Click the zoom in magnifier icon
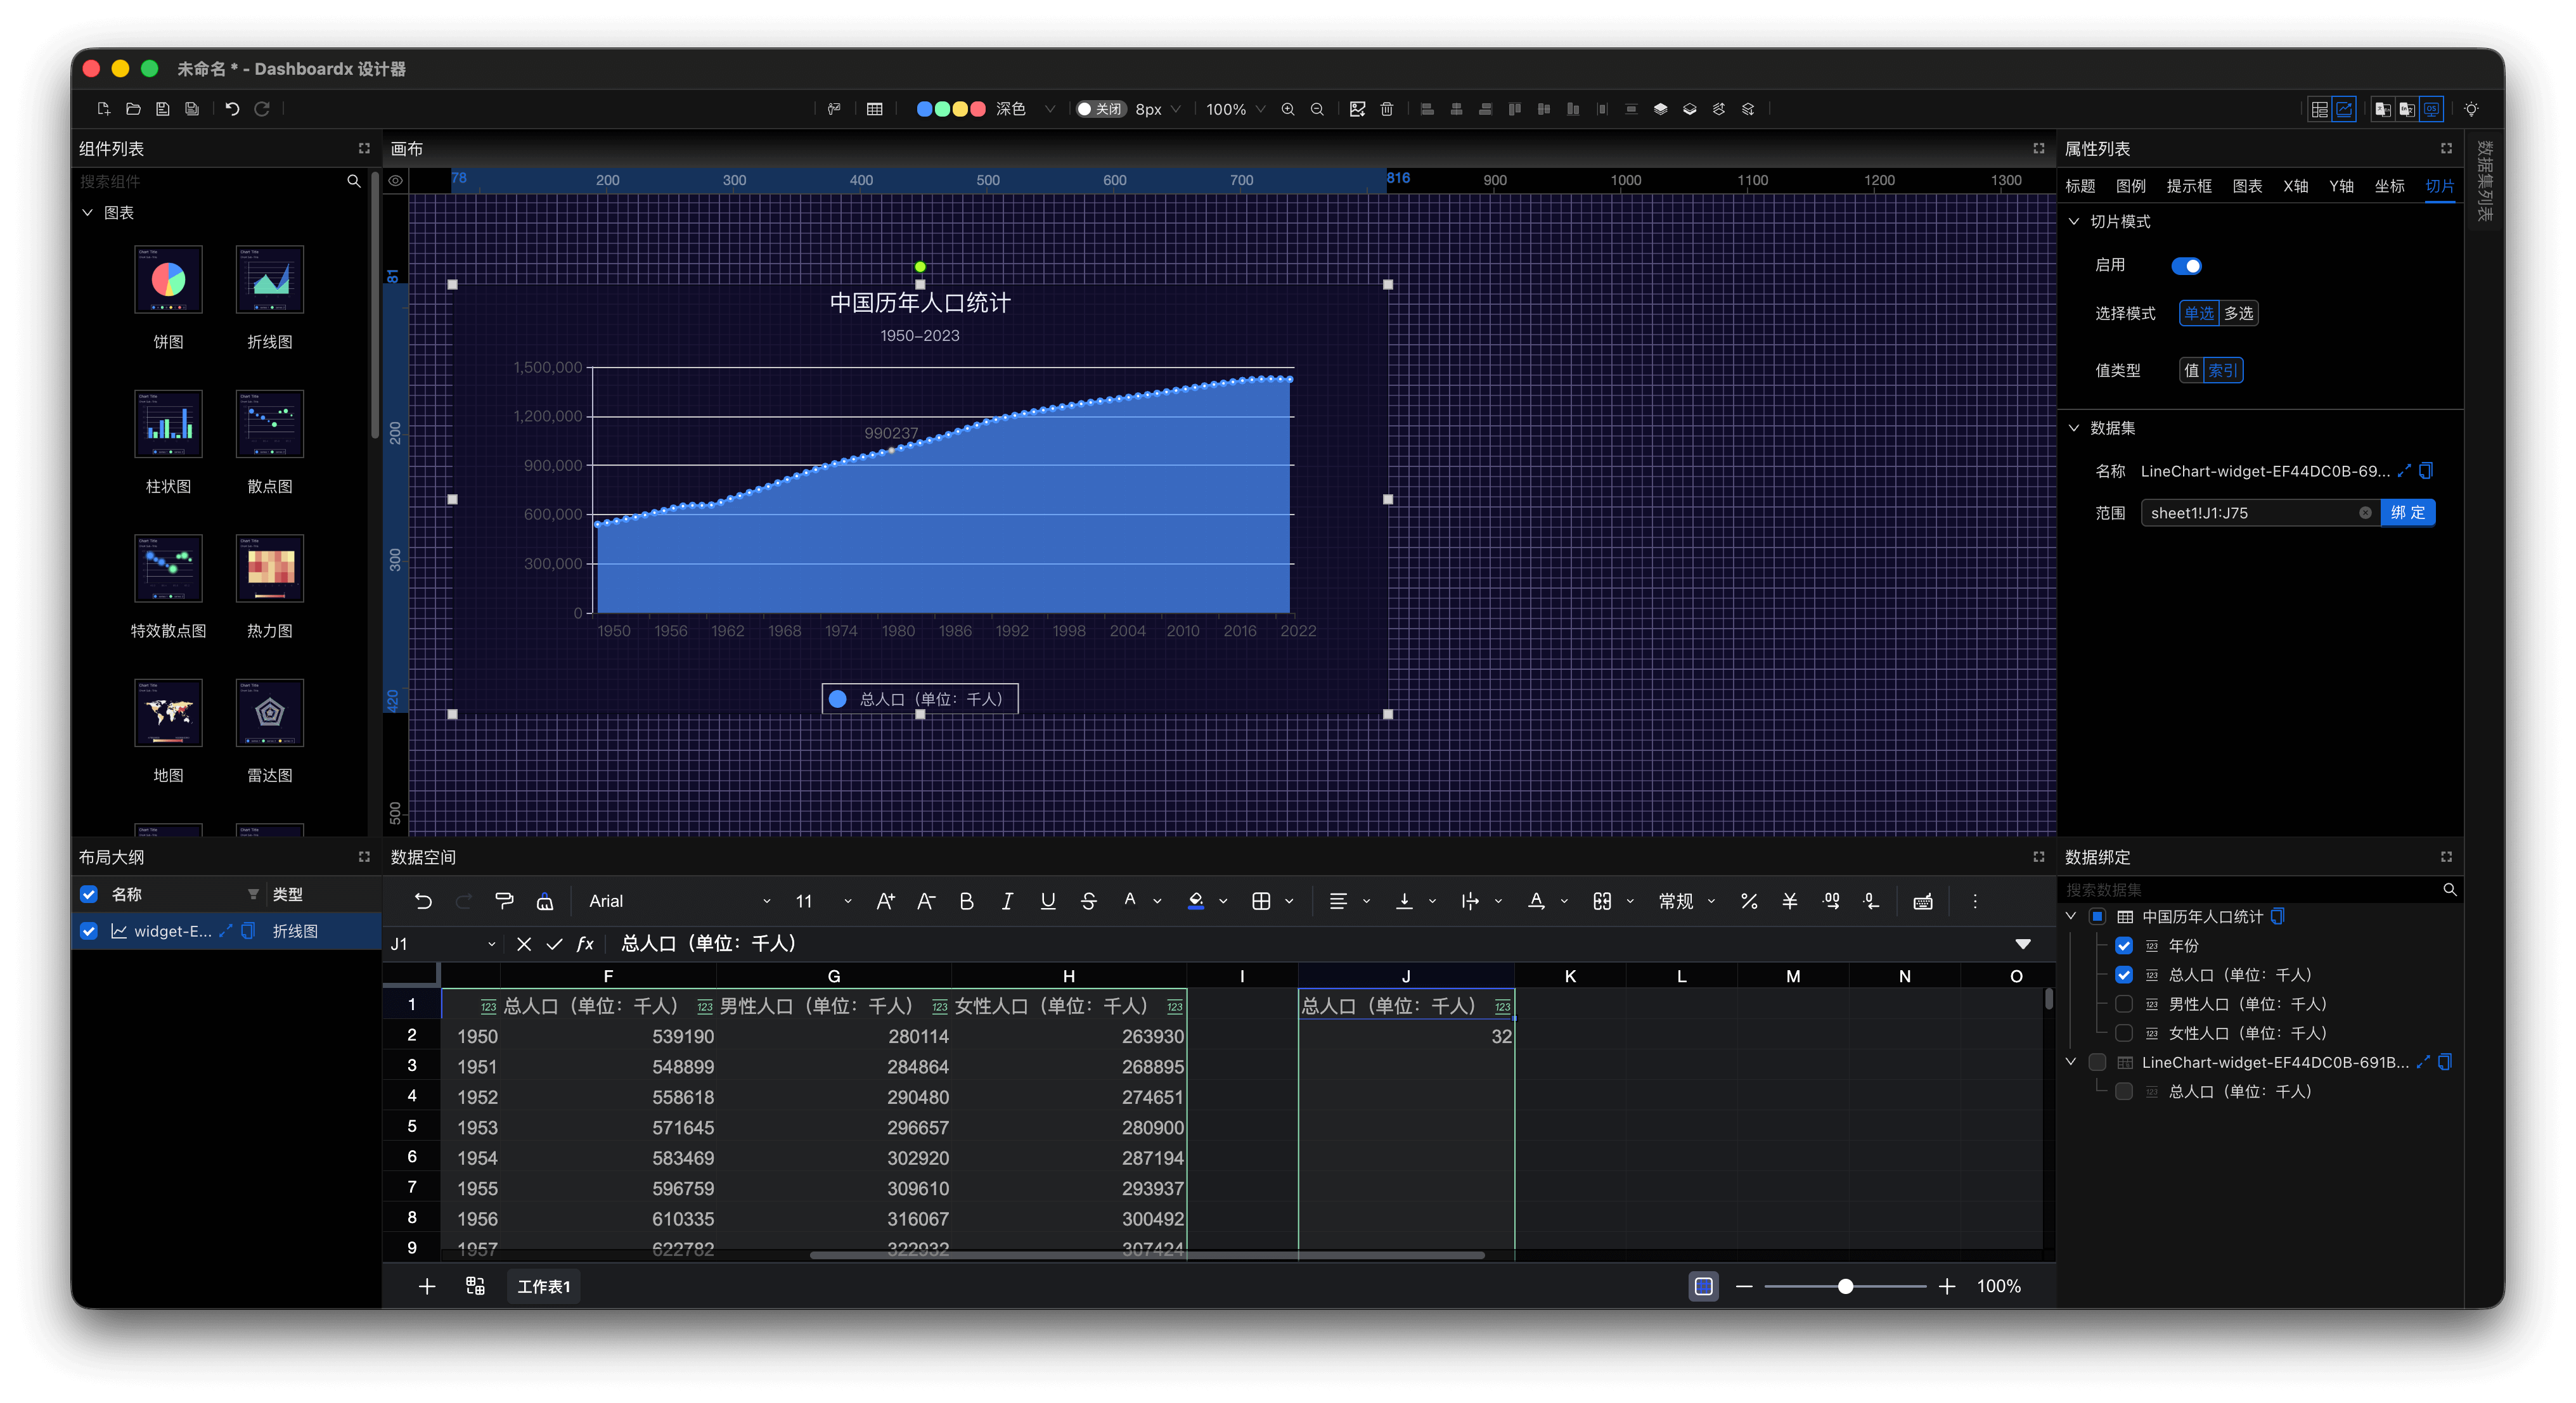 tap(1288, 109)
